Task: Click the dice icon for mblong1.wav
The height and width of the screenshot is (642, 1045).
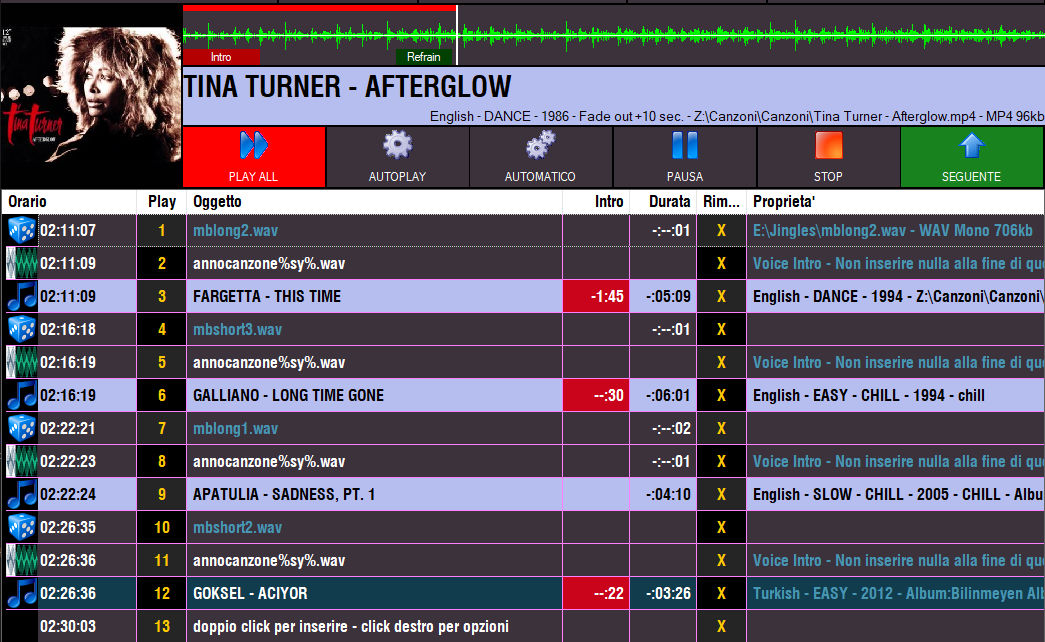Action: 22,429
